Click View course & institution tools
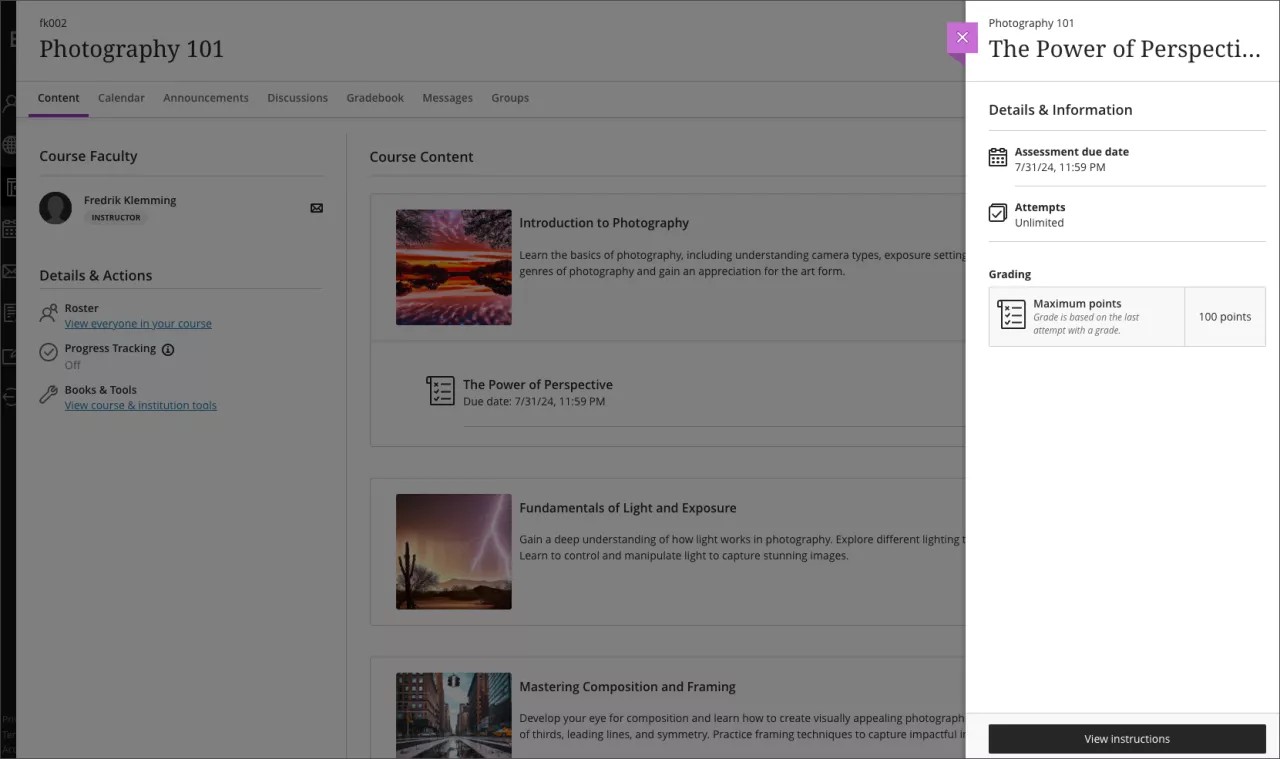 click(140, 405)
